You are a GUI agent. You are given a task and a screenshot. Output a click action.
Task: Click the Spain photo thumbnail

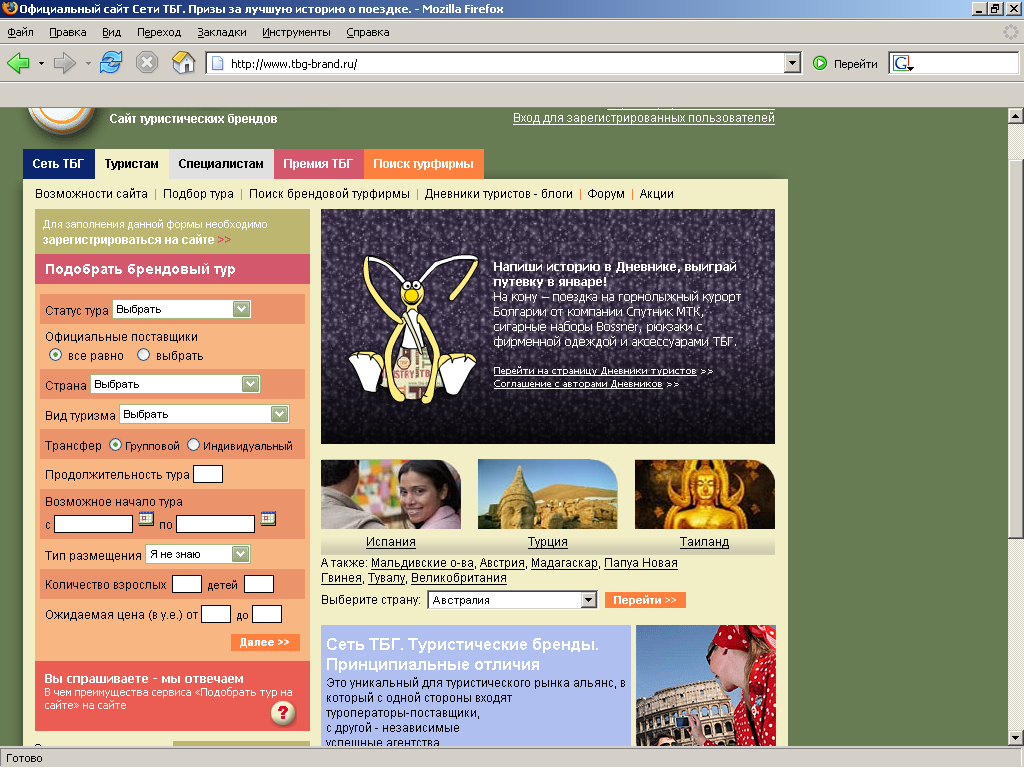(391, 494)
